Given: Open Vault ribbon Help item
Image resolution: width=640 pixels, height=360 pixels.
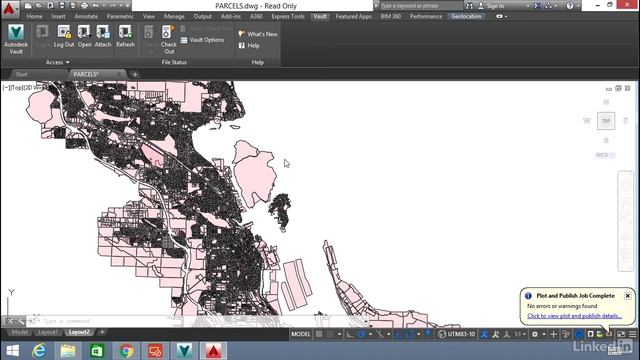Looking at the screenshot, I should point(249,46).
